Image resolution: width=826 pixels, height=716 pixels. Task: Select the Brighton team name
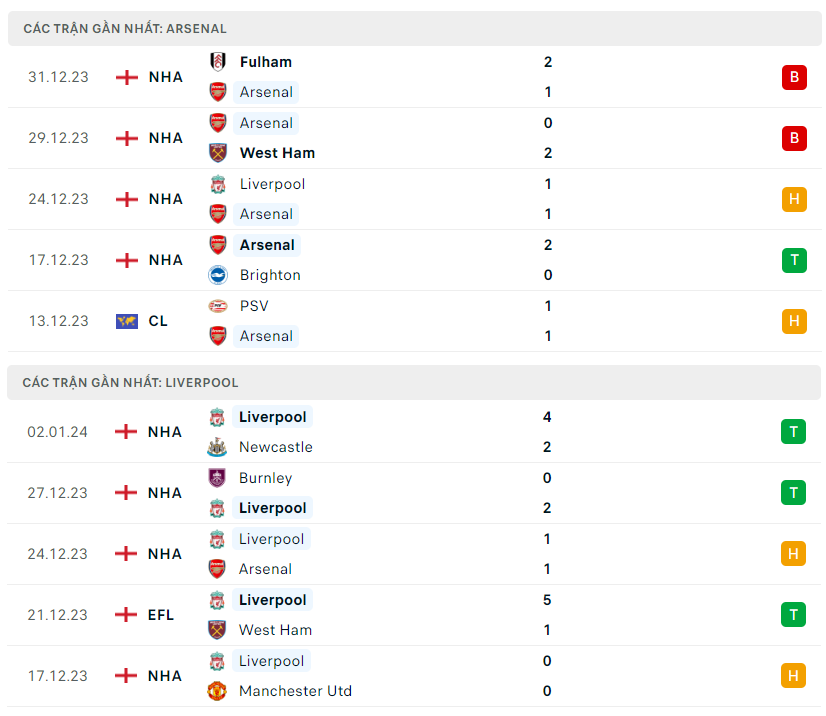270,275
